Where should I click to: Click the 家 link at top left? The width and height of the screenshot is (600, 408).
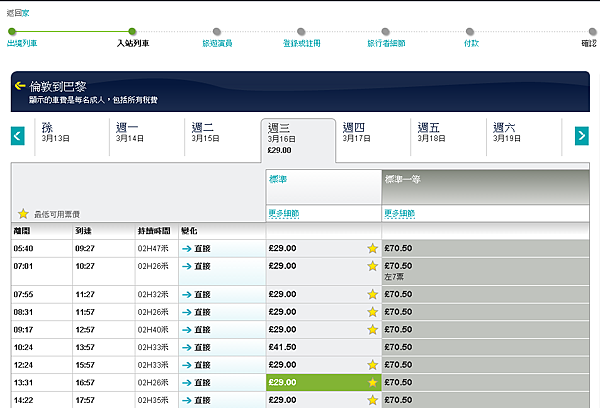[x=25, y=13]
